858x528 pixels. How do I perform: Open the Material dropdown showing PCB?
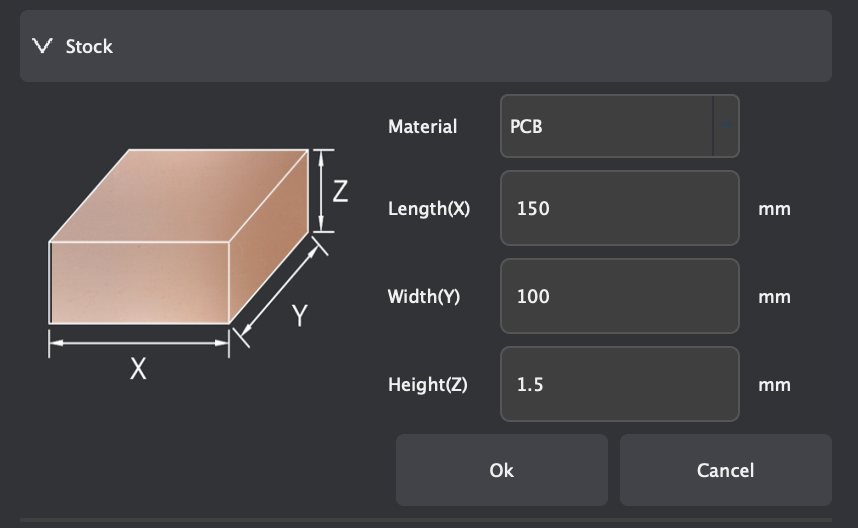(606, 126)
